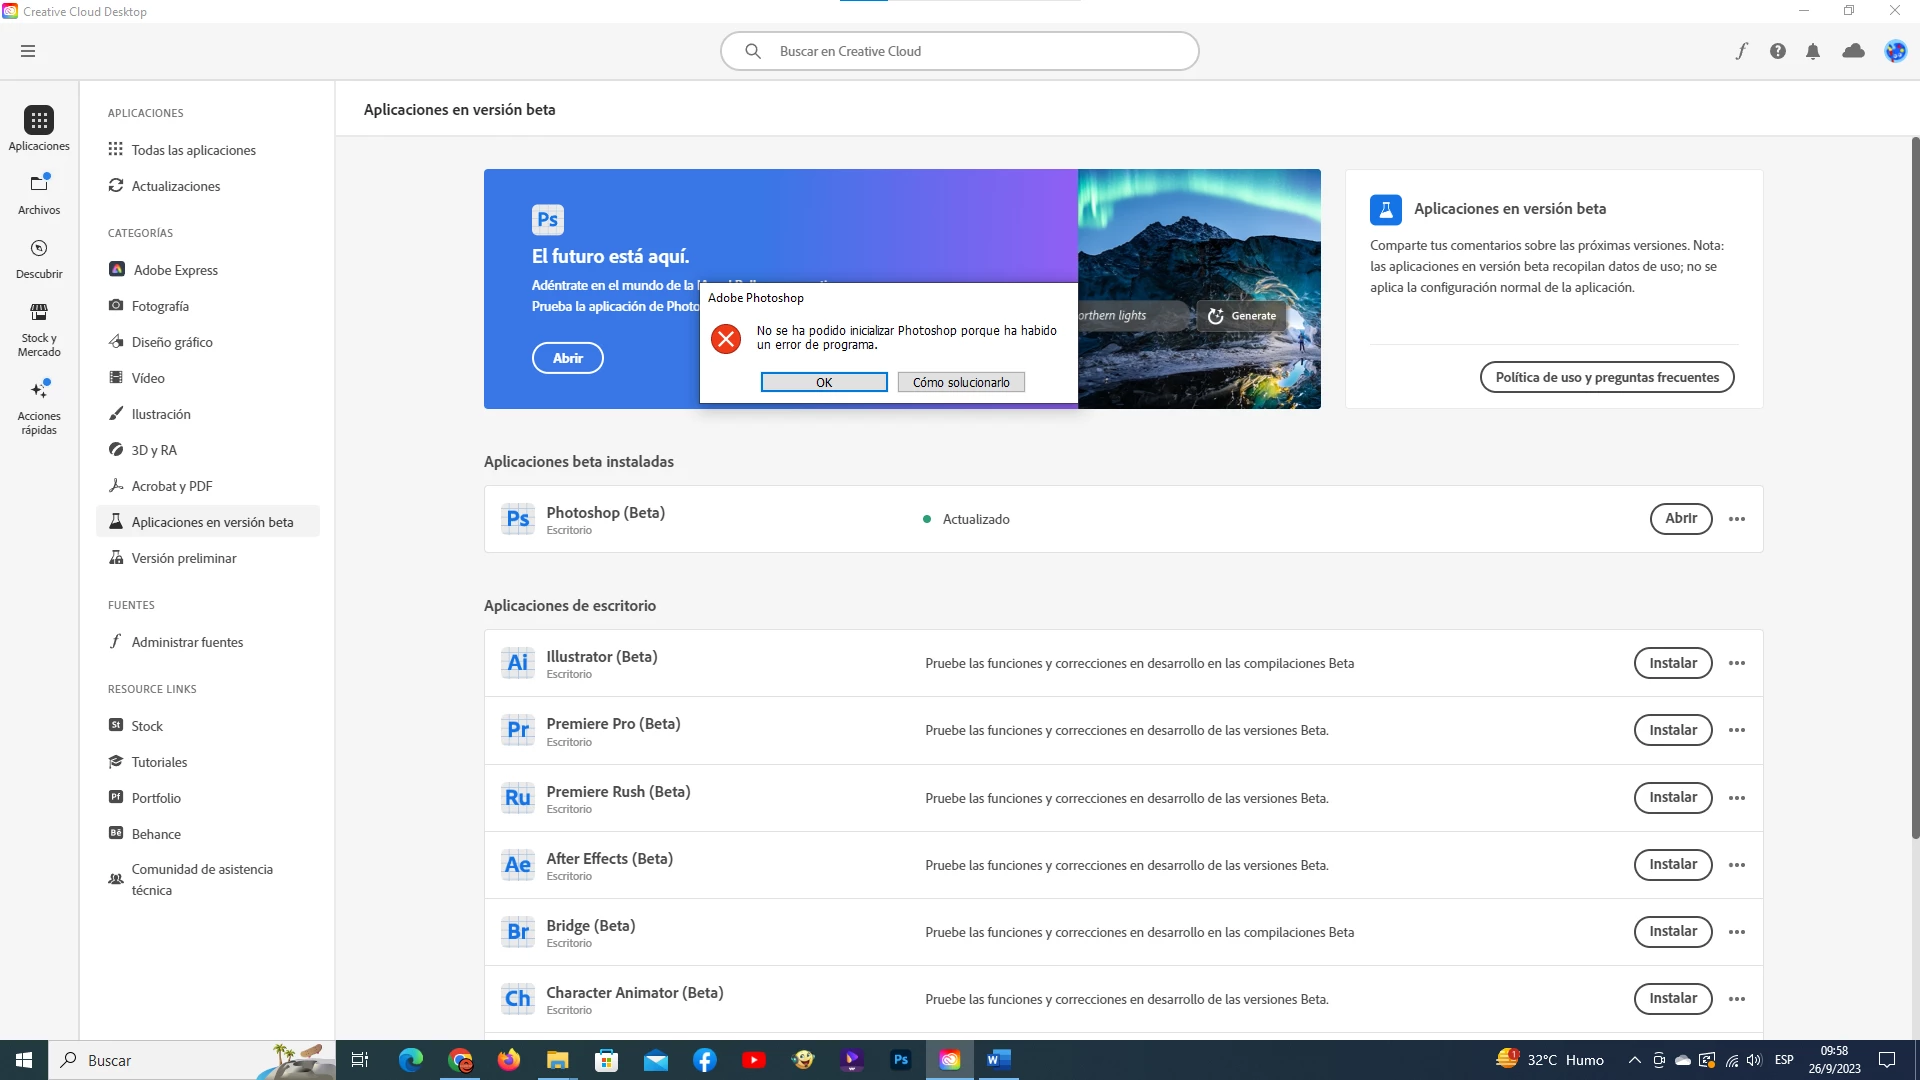Install After Effects (Beta)
Image resolution: width=1920 pixels, height=1080 pixels.
click(1672, 865)
